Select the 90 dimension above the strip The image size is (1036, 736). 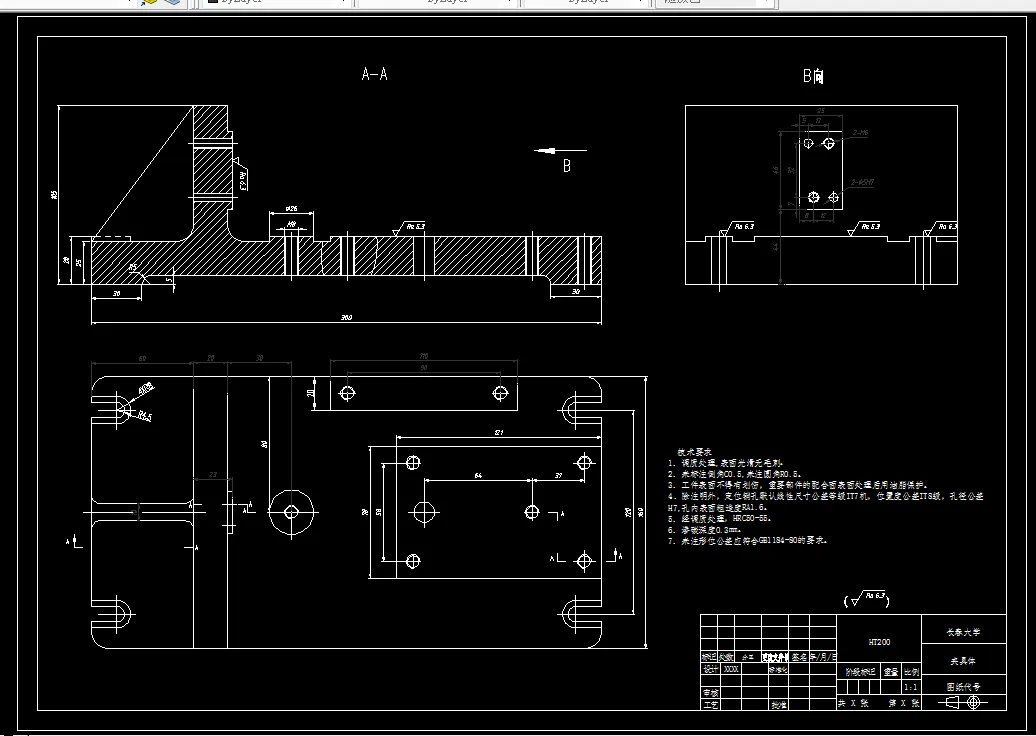click(x=424, y=367)
